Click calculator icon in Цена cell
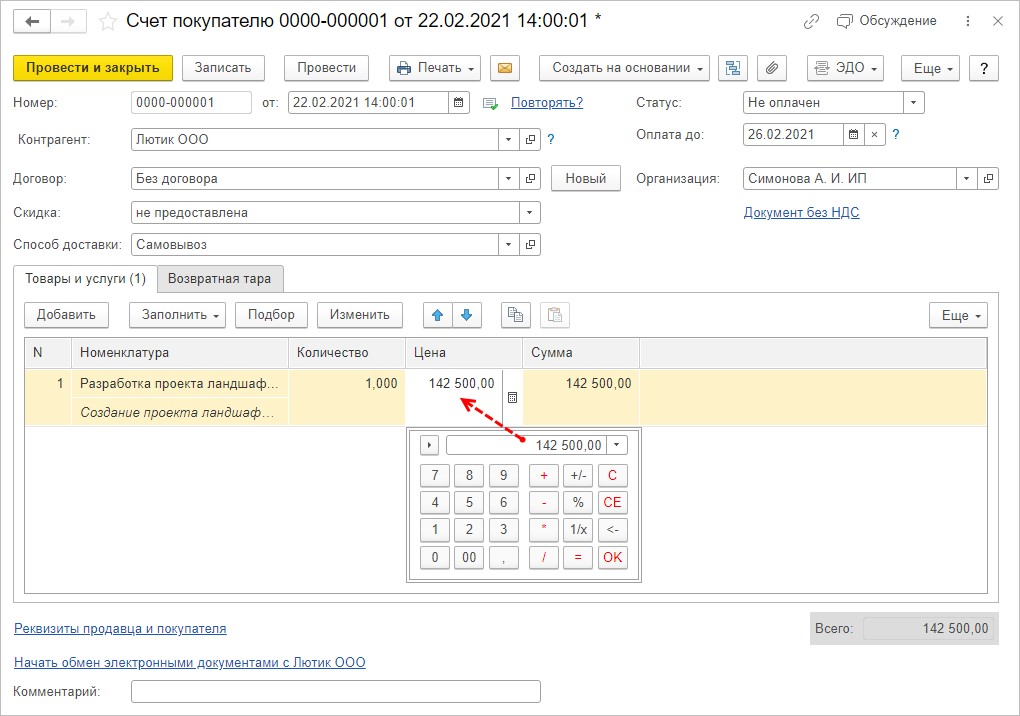Screen dimensions: 1020x716 coord(512,397)
